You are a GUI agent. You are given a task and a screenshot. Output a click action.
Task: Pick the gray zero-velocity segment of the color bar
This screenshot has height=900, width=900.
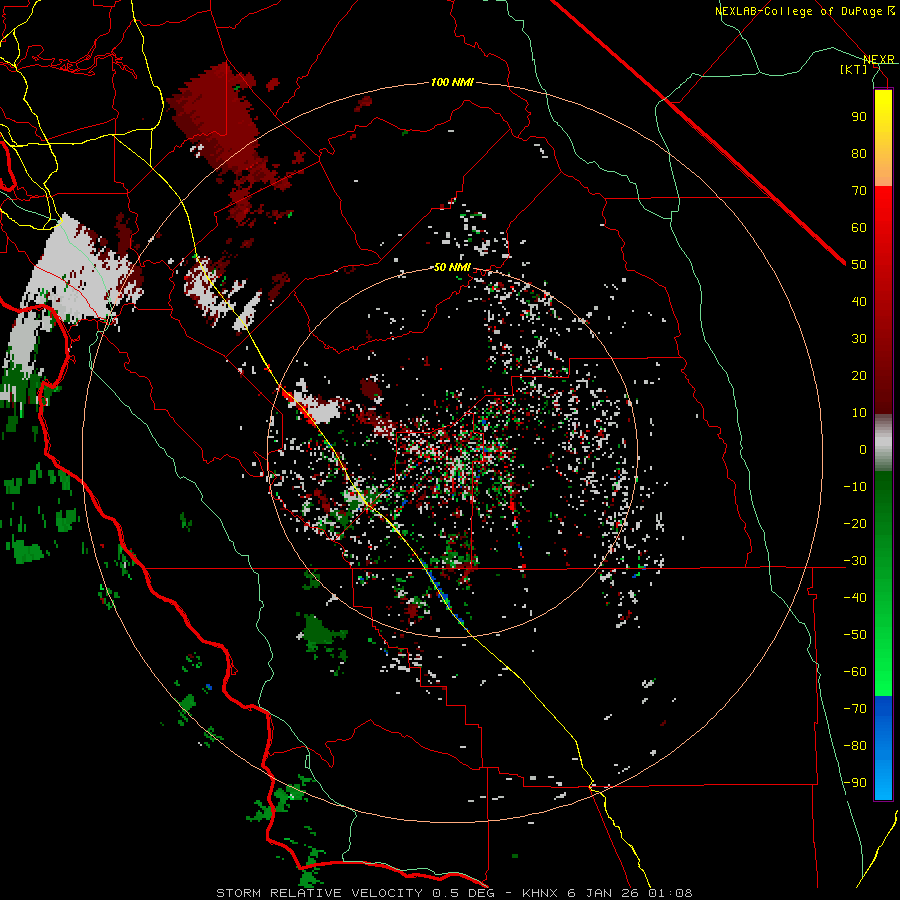coord(883,445)
